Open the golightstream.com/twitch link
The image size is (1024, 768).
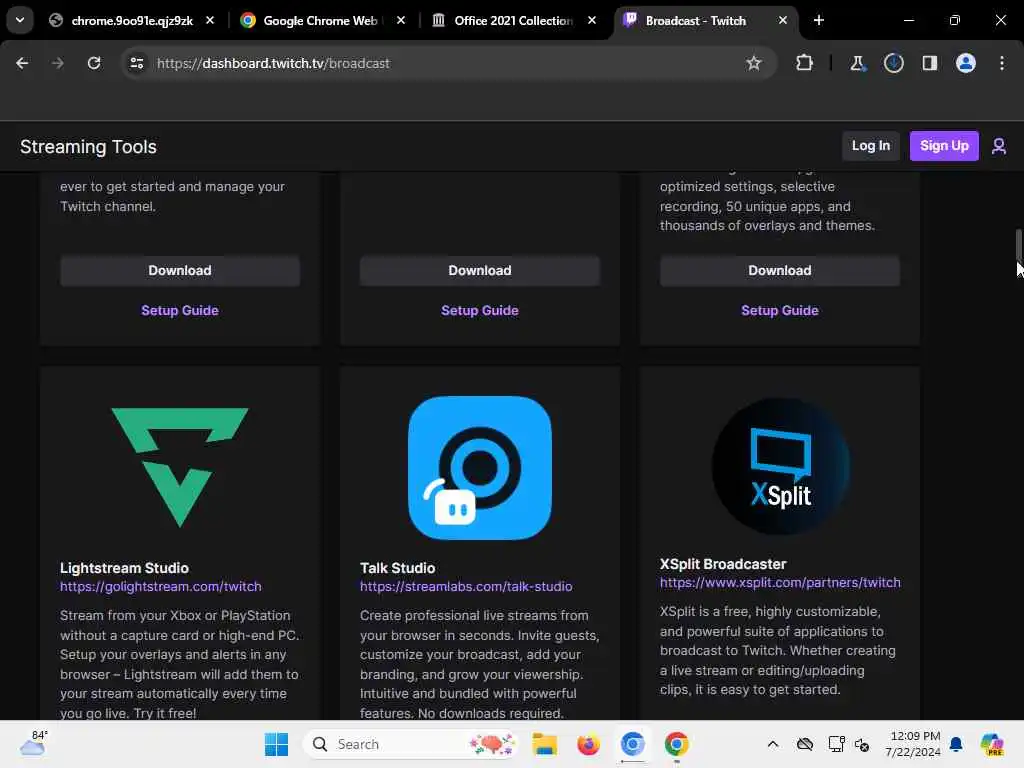coord(161,586)
